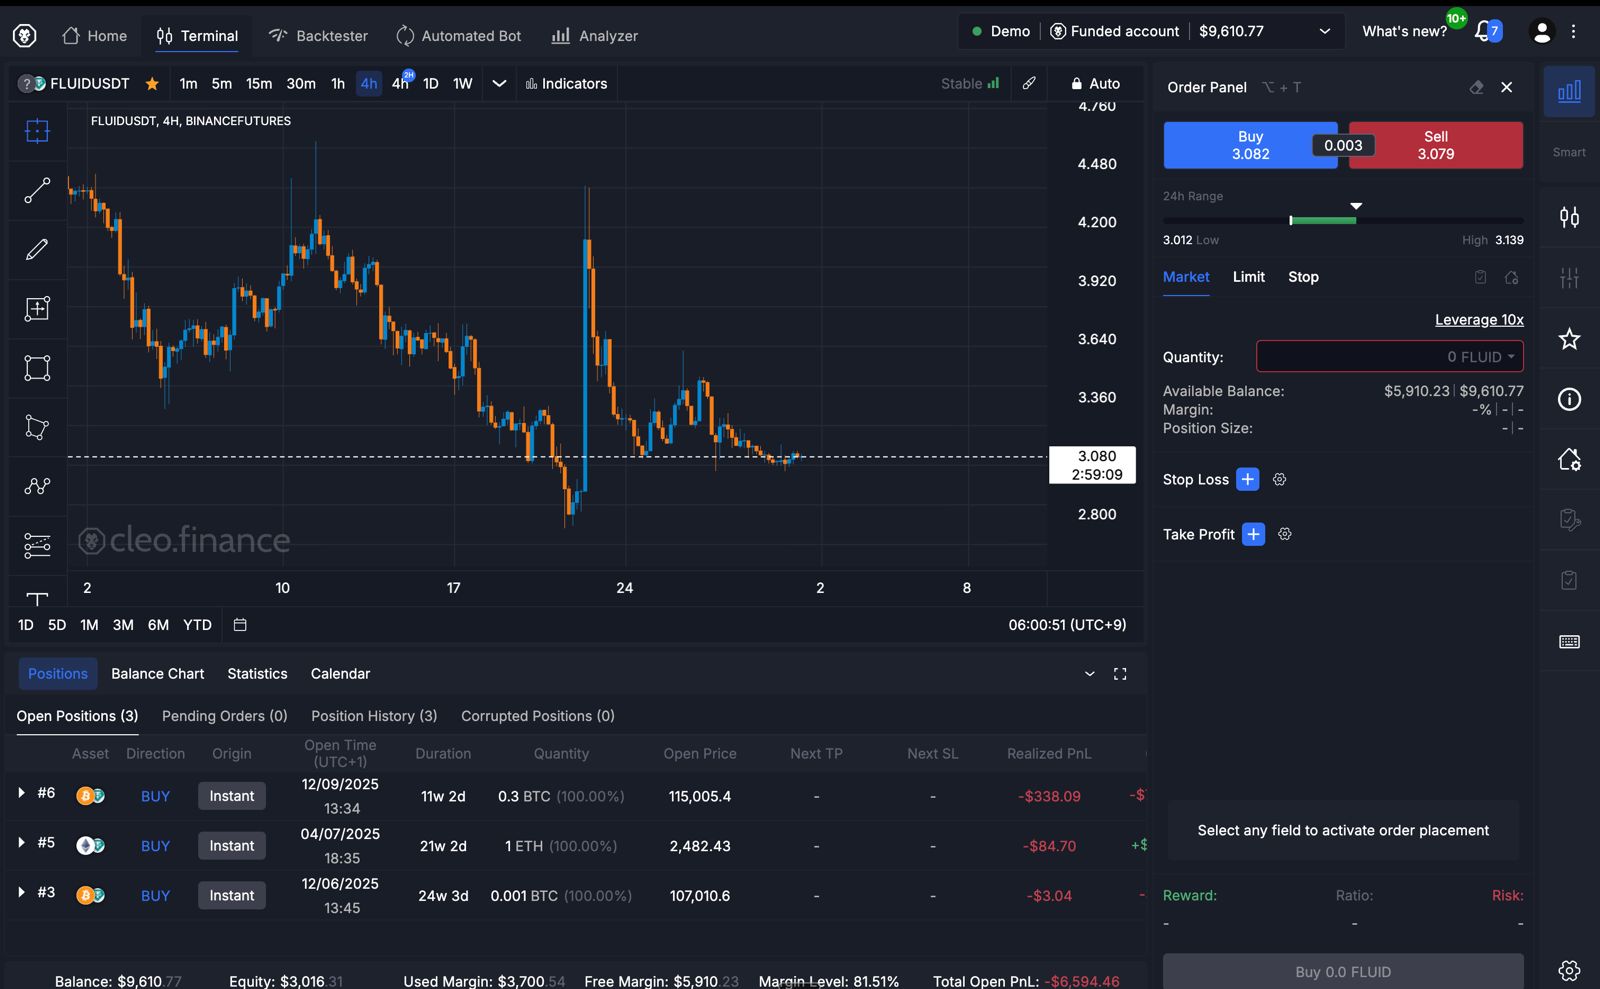Add a Stop Loss with the plus toggle
Image resolution: width=1600 pixels, height=989 pixels.
pos(1247,479)
